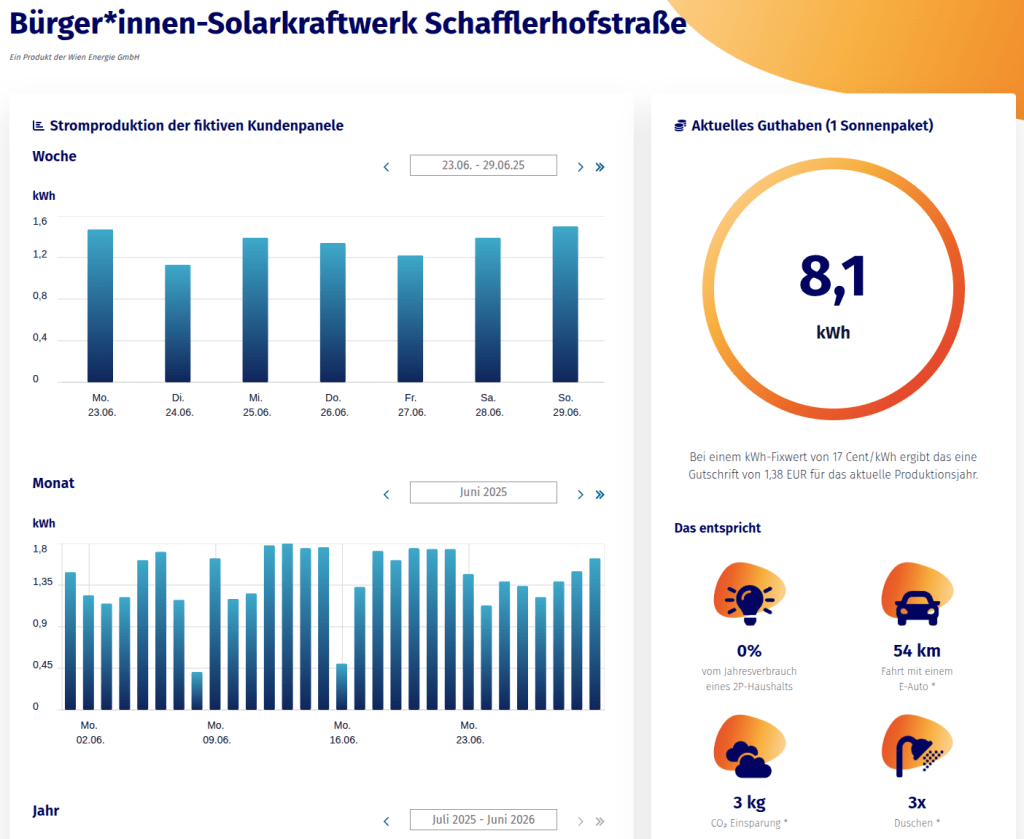The width and height of the screenshot is (1024, 839).
Task: Open the Juni 2025 month selector field
Action: click(483, 493)
